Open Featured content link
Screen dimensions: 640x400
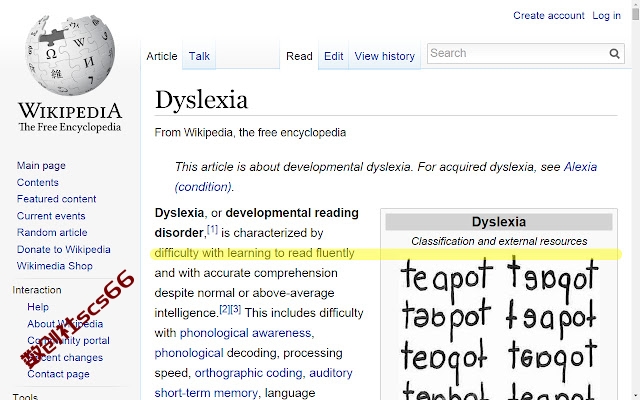(x=56, y=199)
